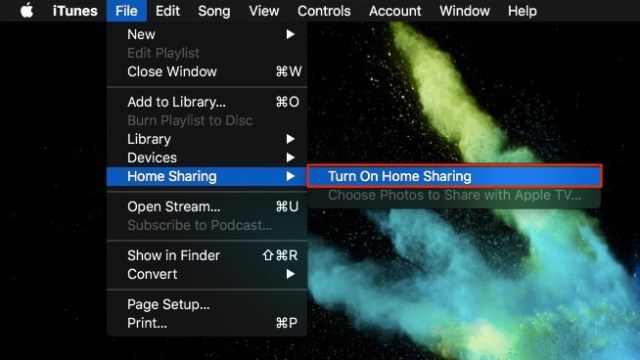The width and height of the screenshot is (640, 360).
Task: Expand the Library submenu
Action: [207, 139]
